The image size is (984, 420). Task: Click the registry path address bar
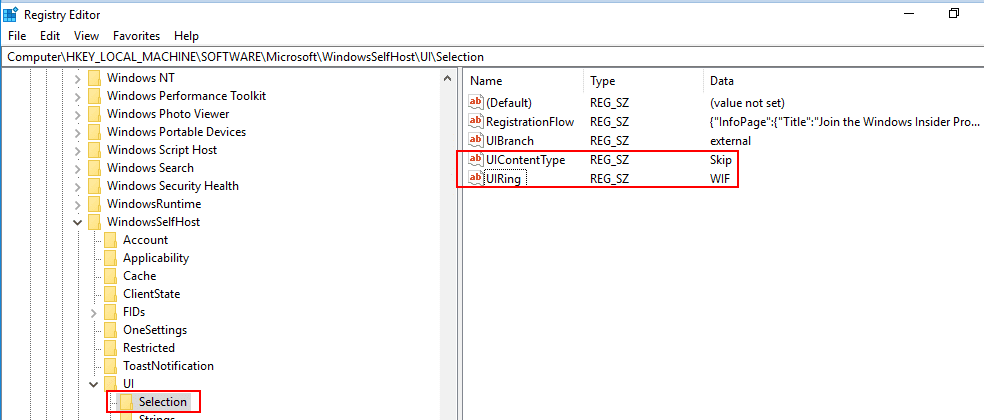pyautogui.click(x=492, y=57)
